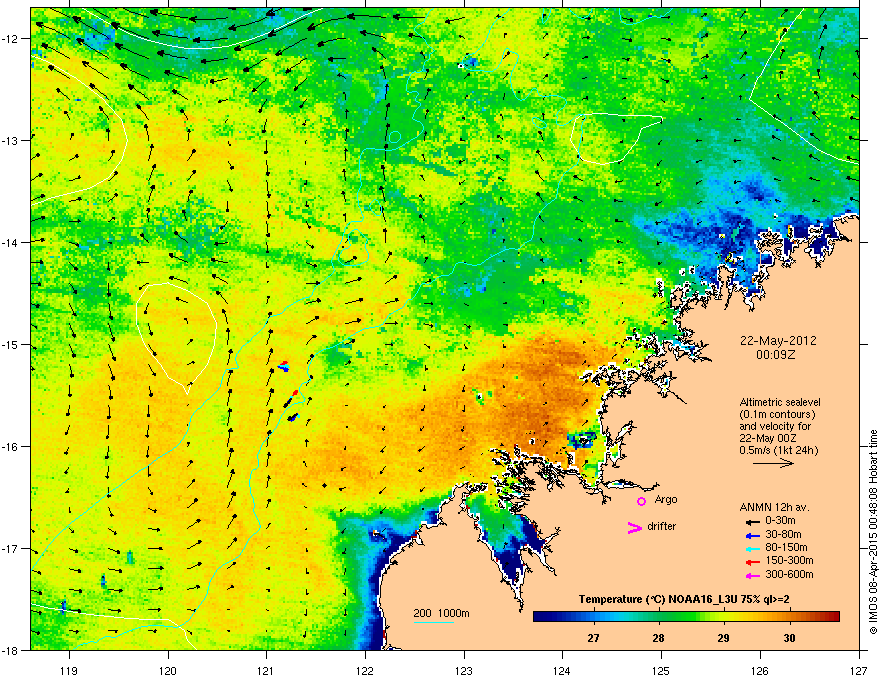The height and width of the screenshot is (680, 880).
Task: Click the longitude axis label 127
Action: pos(859,670)
